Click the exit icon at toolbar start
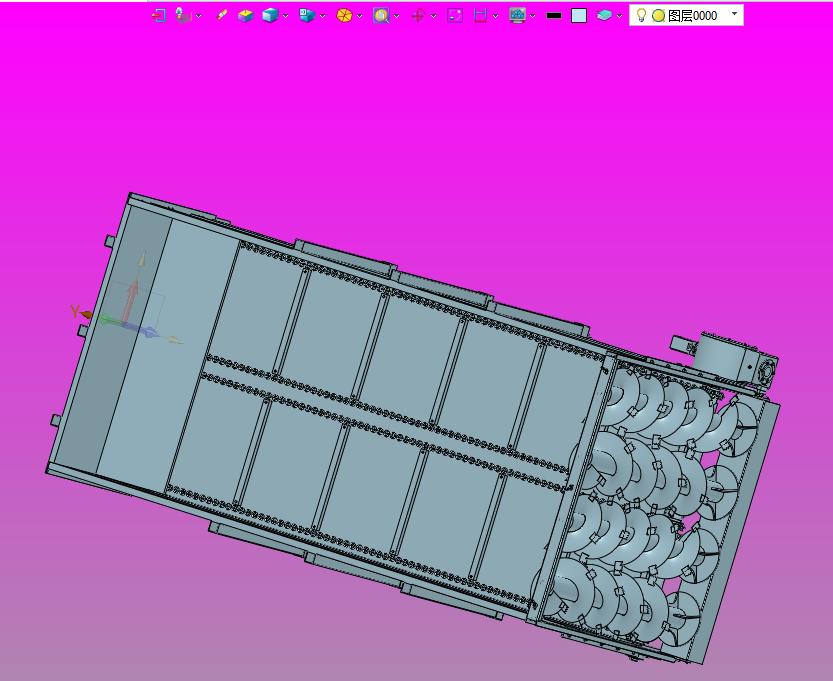The image size is (833, 681). pos(159,15)
